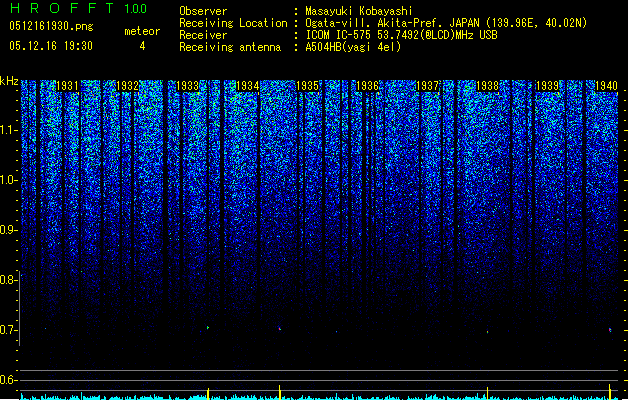
Task: Click the yellow power spike below 1938
Action: coord(487,393)
